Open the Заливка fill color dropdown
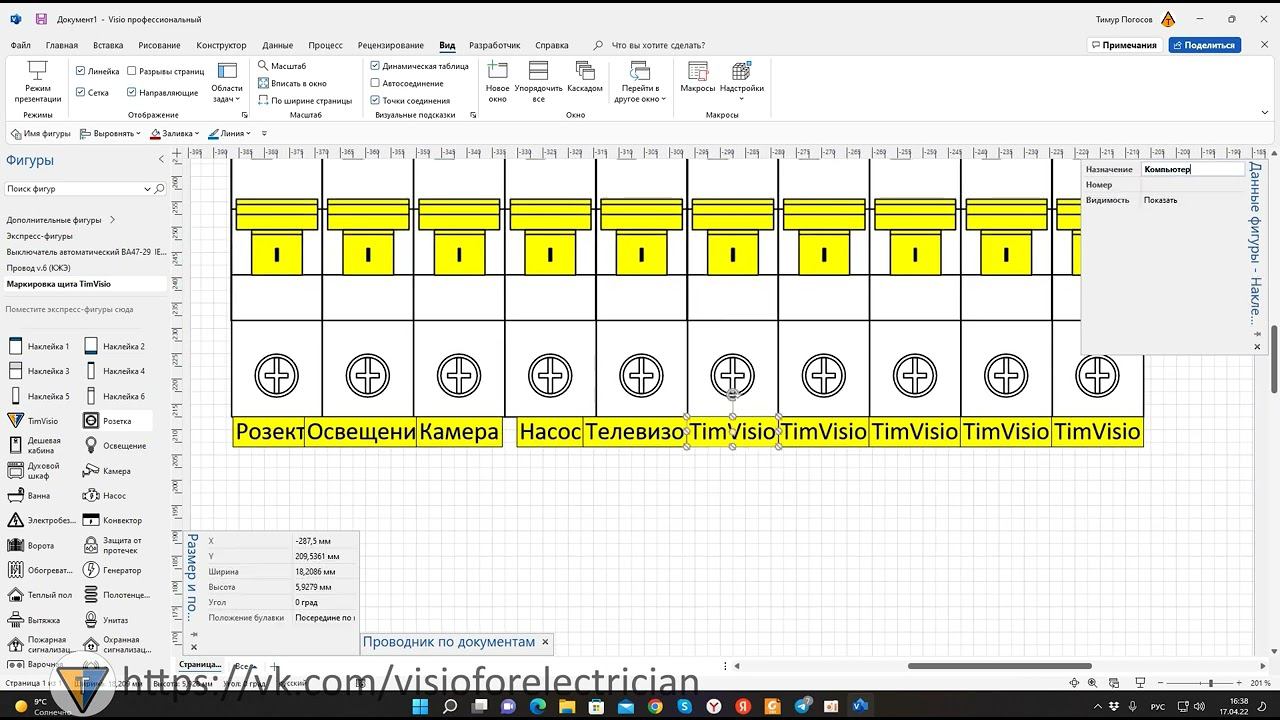Screen dimensions: 1280x720 tap(175, 133)
